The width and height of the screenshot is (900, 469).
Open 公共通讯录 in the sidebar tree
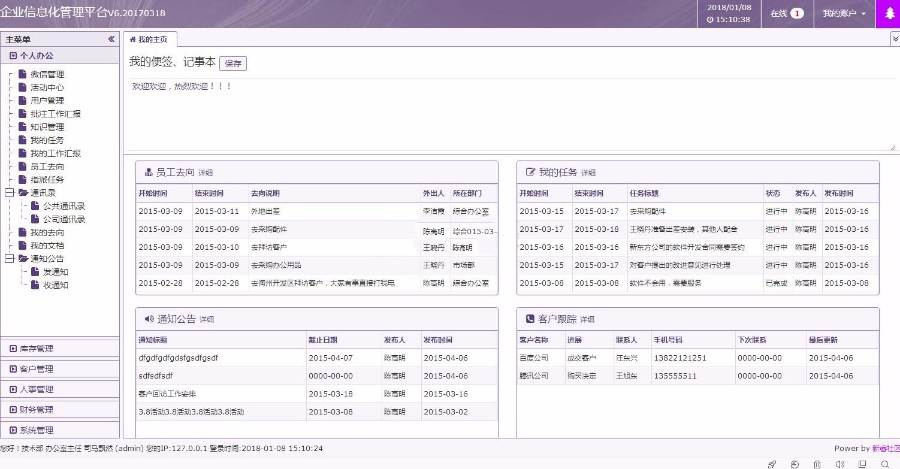pyautogui.click(x=63, y=206)
